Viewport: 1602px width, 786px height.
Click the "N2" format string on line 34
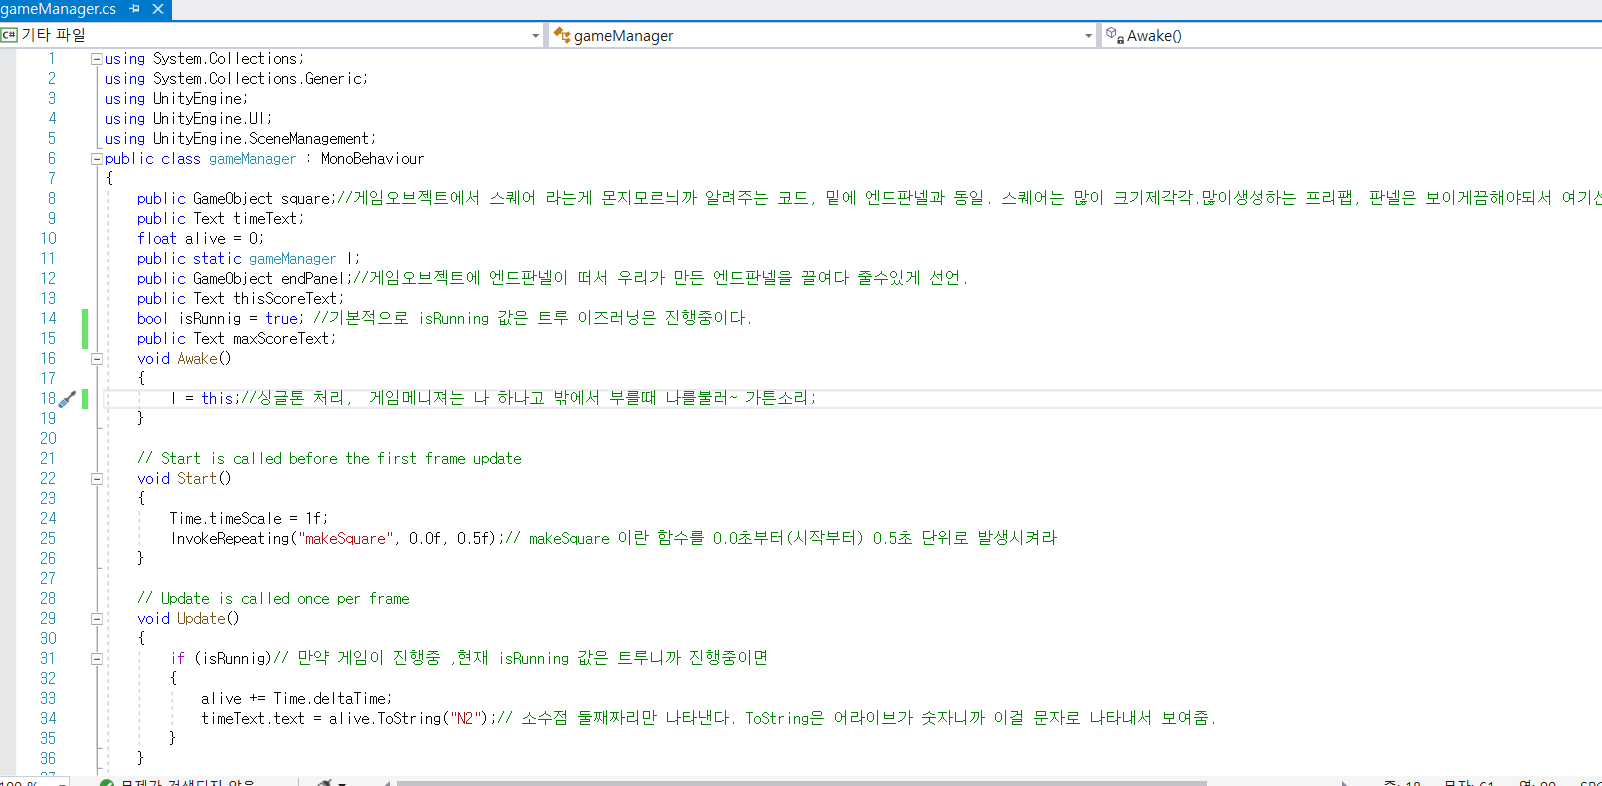[x=467, y=719]
